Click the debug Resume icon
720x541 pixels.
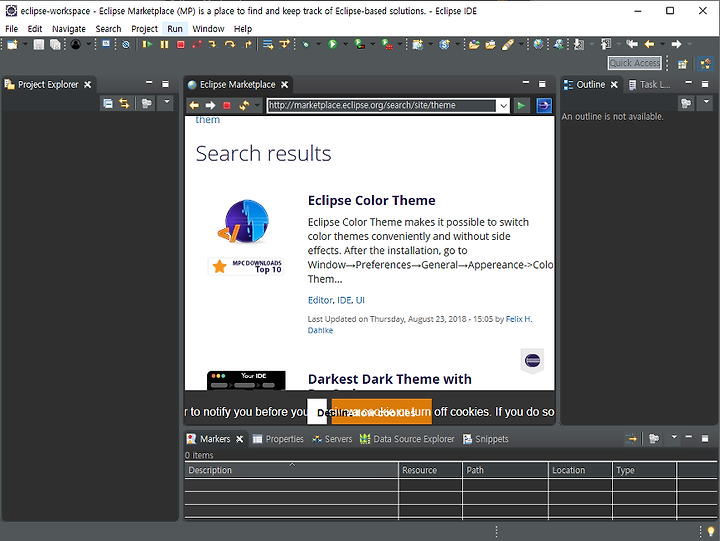[147, 45]
